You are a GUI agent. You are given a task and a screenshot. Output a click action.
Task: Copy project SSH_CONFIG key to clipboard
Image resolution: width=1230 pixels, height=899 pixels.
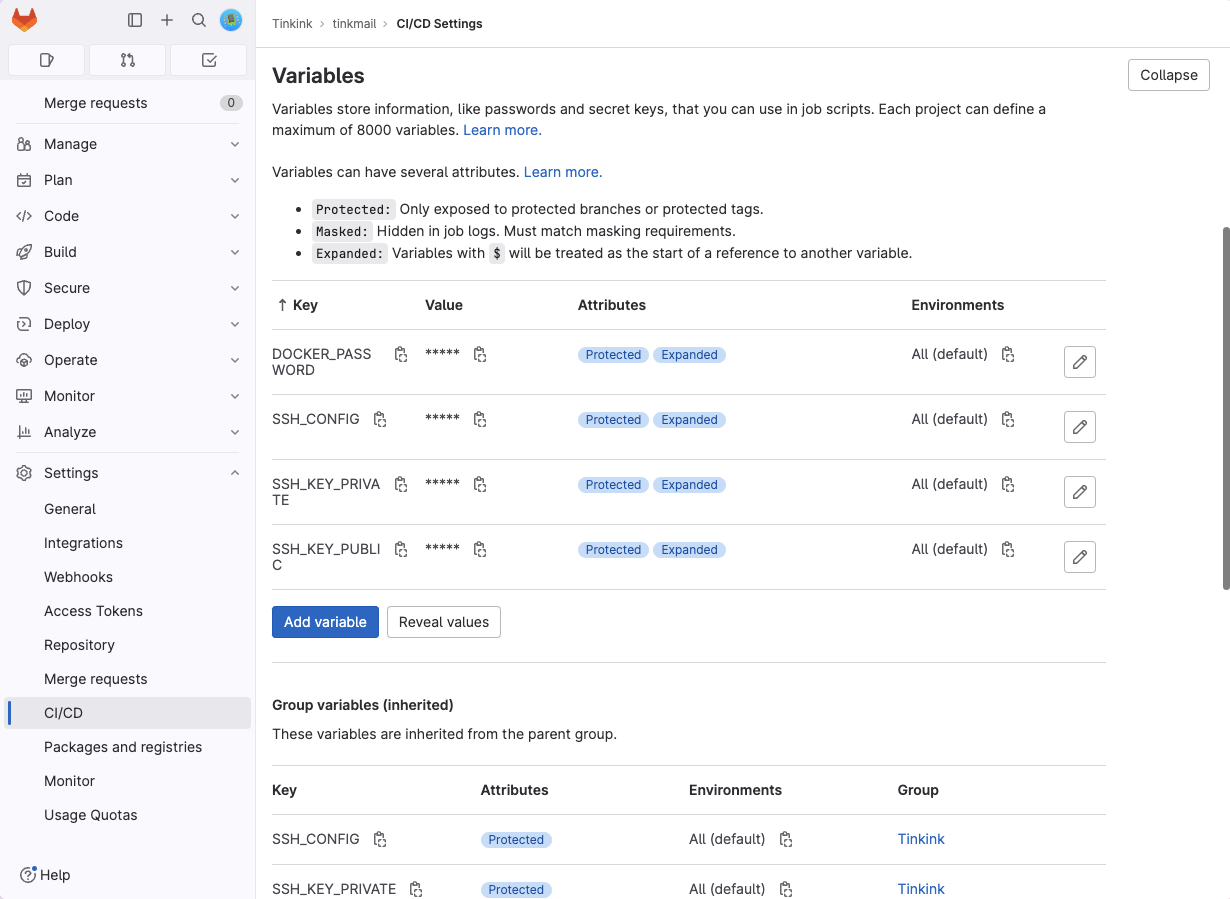(380, 419)
